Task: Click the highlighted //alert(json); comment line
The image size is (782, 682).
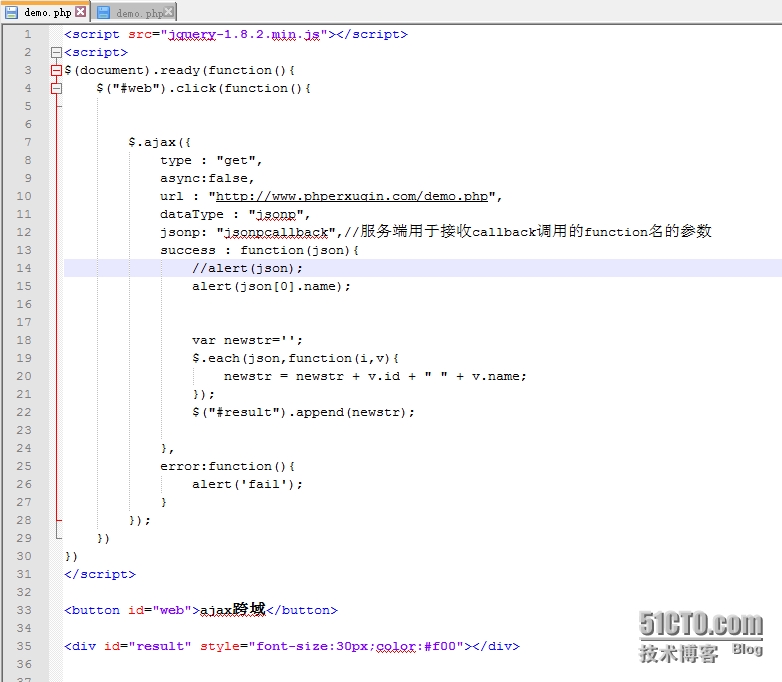Action: point(247,268)
